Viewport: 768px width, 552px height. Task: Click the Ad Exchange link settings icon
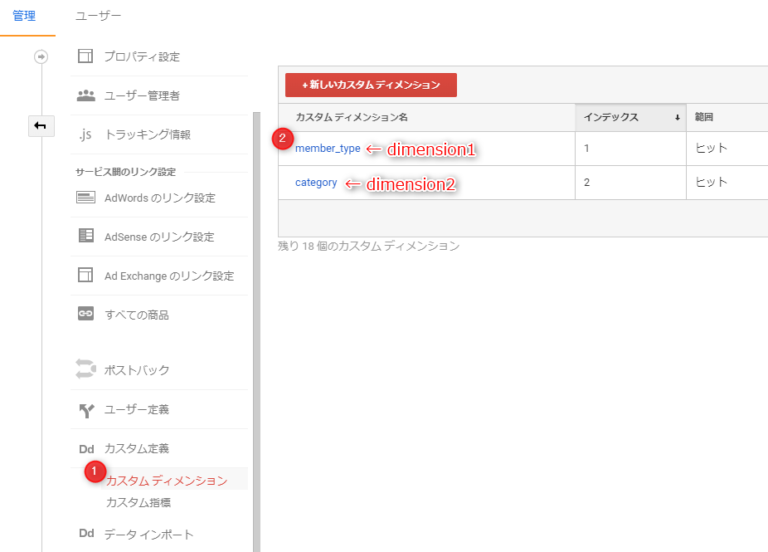tap(86, 275)
